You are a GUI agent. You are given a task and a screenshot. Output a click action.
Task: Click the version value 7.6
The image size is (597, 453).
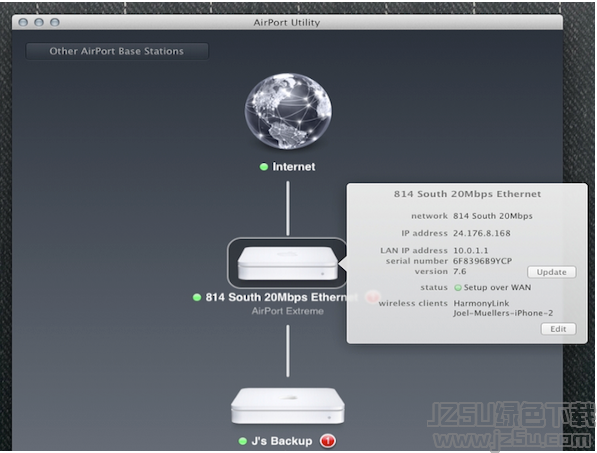[460, 271]
